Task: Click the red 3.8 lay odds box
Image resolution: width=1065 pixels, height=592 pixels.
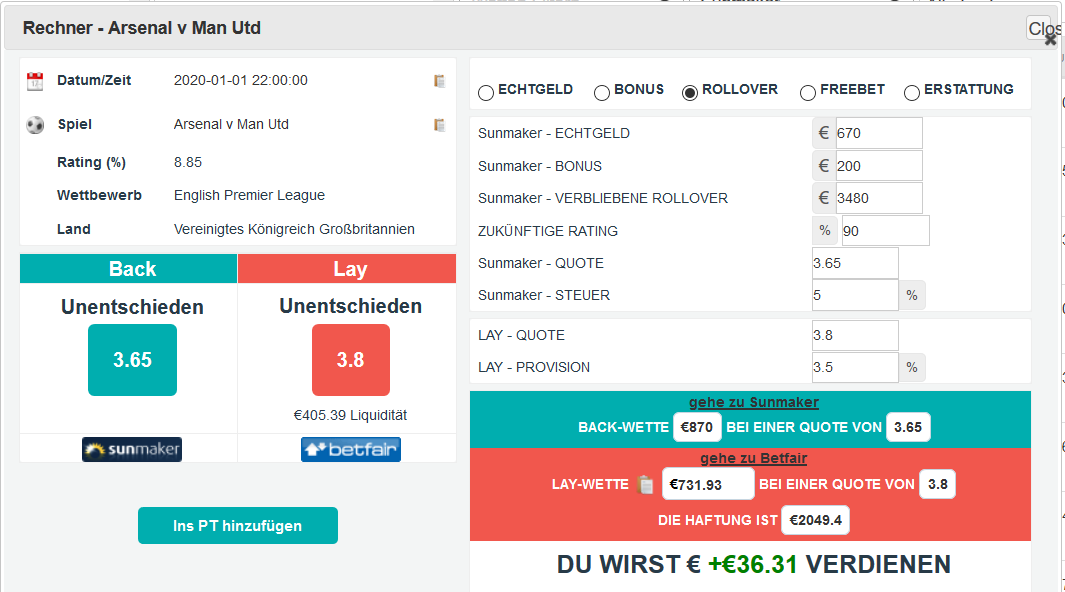Action: point(350,360)
